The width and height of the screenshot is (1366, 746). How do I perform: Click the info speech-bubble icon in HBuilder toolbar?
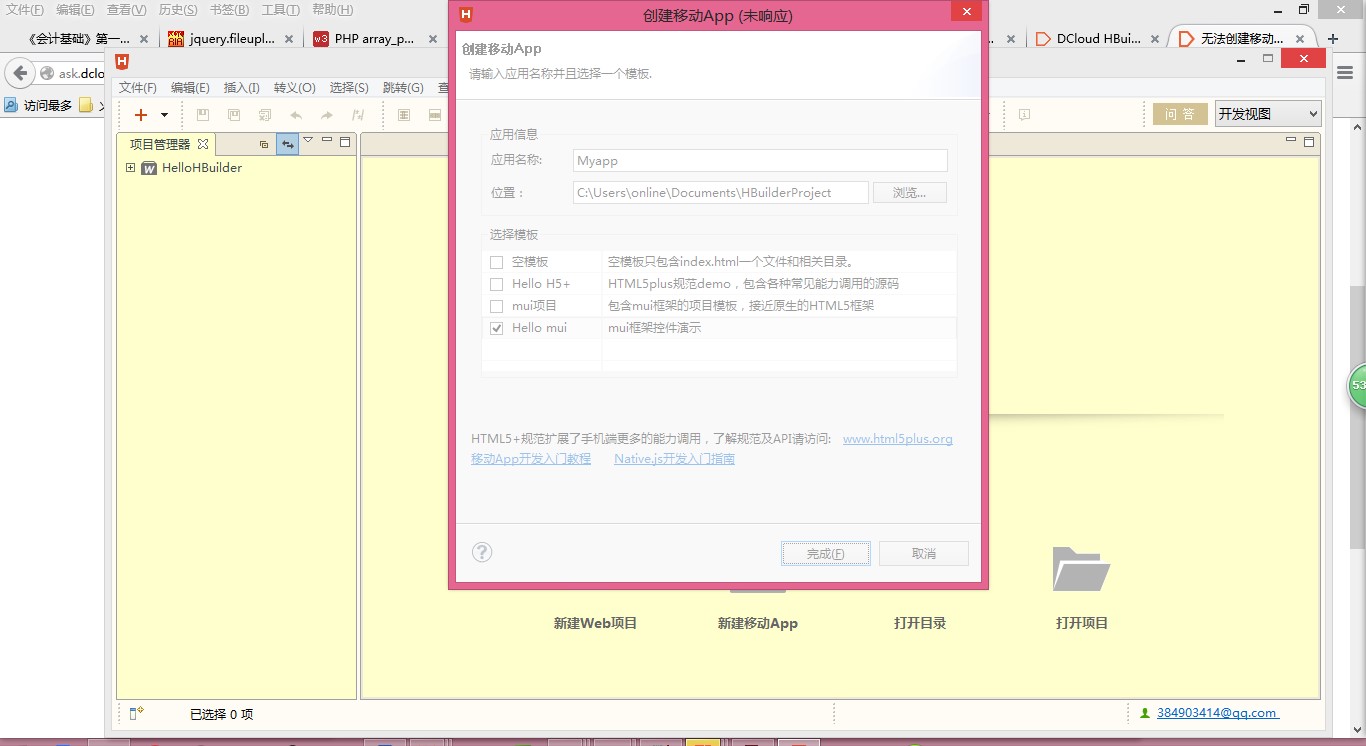coord(1024,115)
